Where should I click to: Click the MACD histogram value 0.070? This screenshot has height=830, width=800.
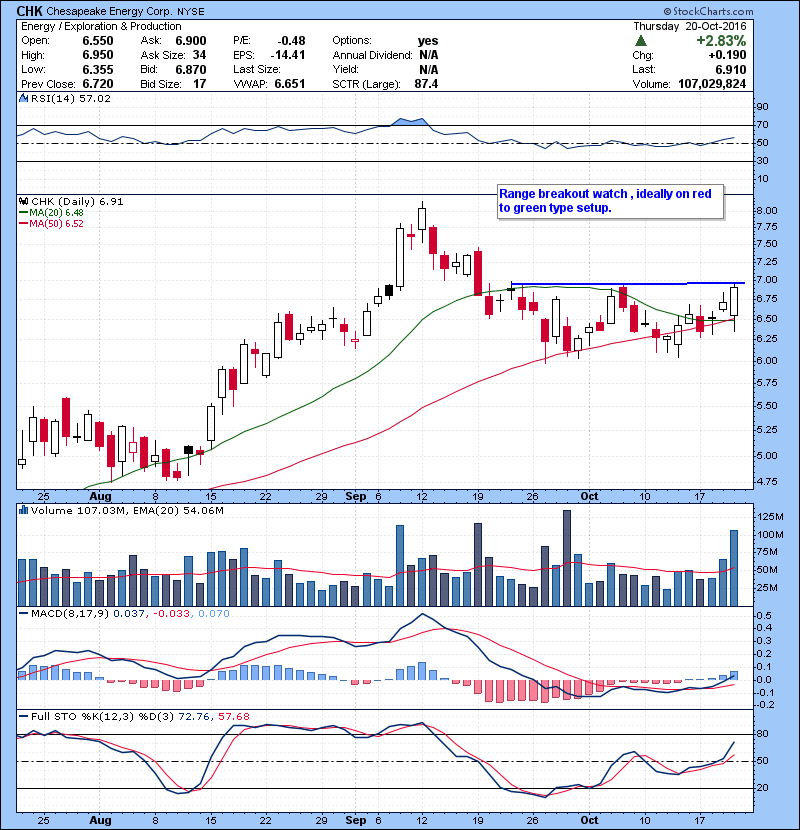tap(214, 614)
